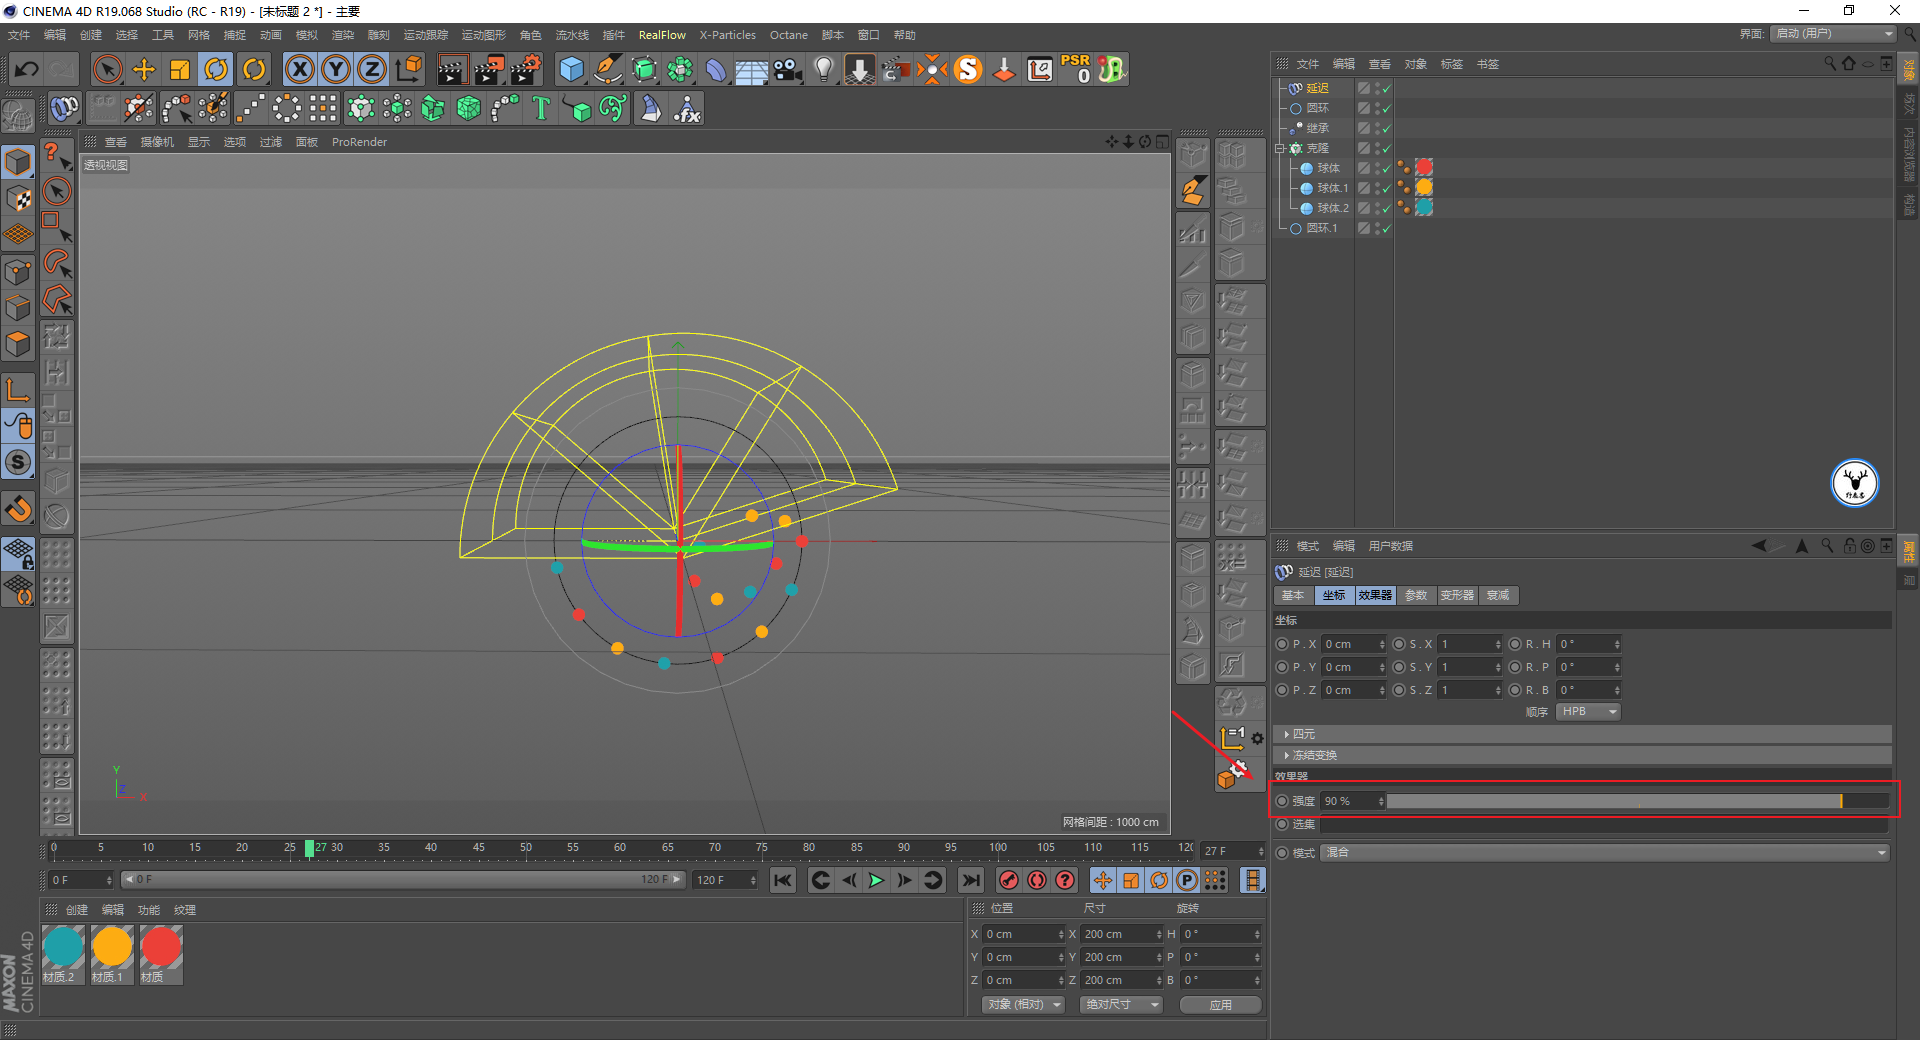Switch to the 变形器 attribute tab
Image resolution: width=1920 pixels, height=1040 pixels.
pyautogui.click(x=1457, y=595)
